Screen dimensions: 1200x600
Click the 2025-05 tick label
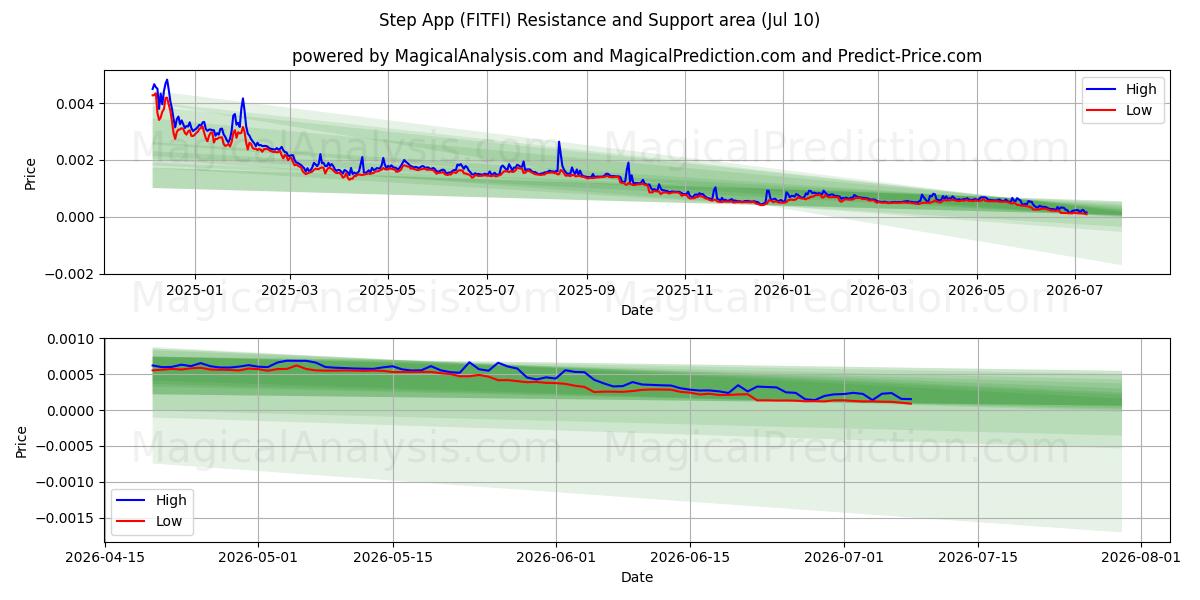click(388, 290)
